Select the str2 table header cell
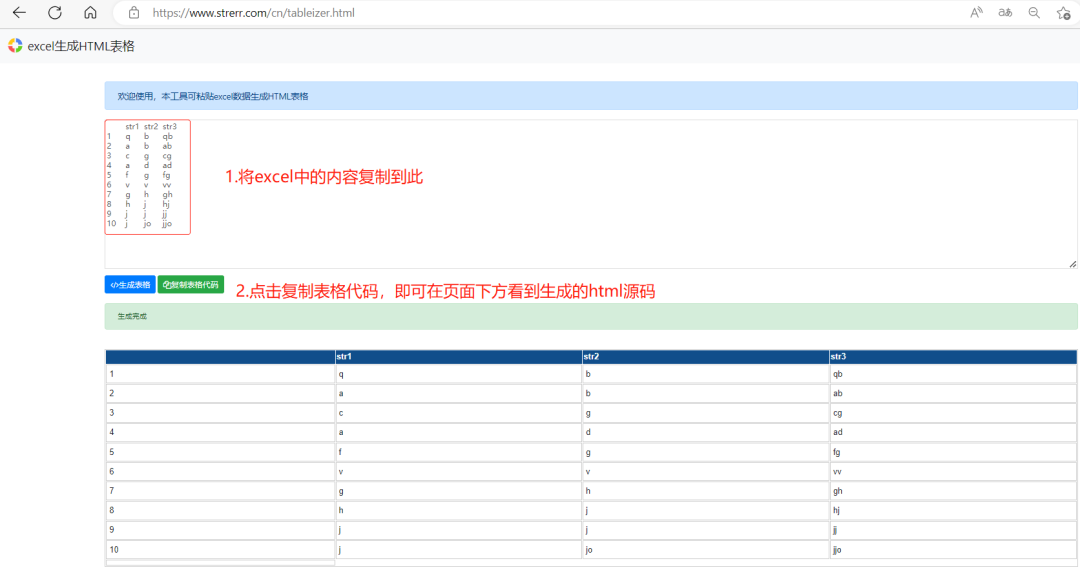This screenshot has height=572, width=1080. click(x=705, y=356)
